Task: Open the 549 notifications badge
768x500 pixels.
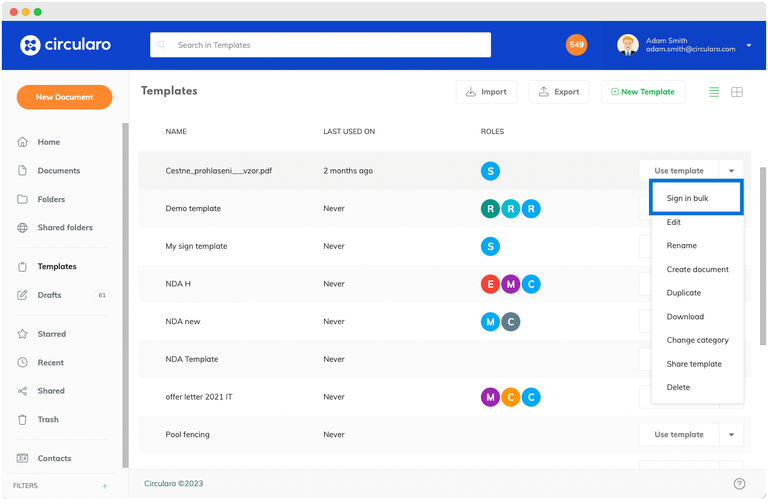Action: coord(576,45)
